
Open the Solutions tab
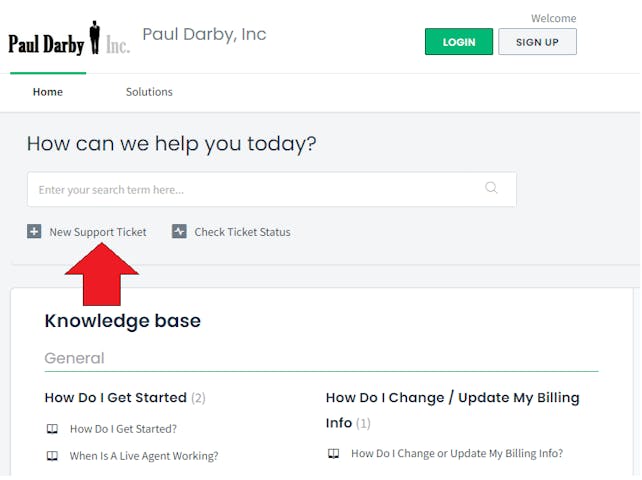pyautogui.click(x=149, y=92)
